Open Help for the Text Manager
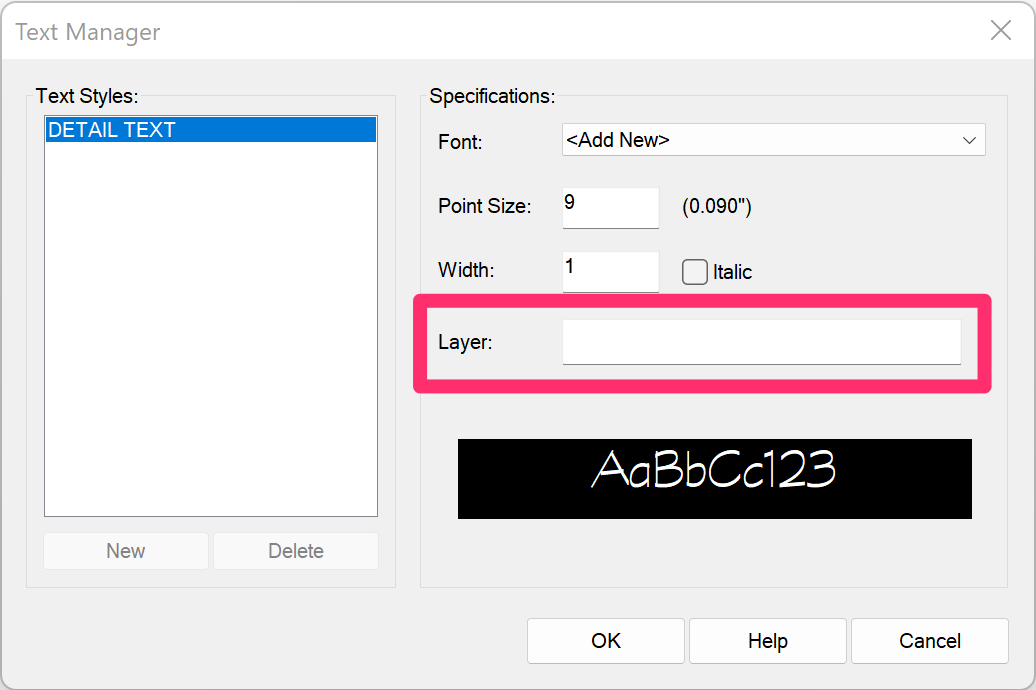 point(767,640)
